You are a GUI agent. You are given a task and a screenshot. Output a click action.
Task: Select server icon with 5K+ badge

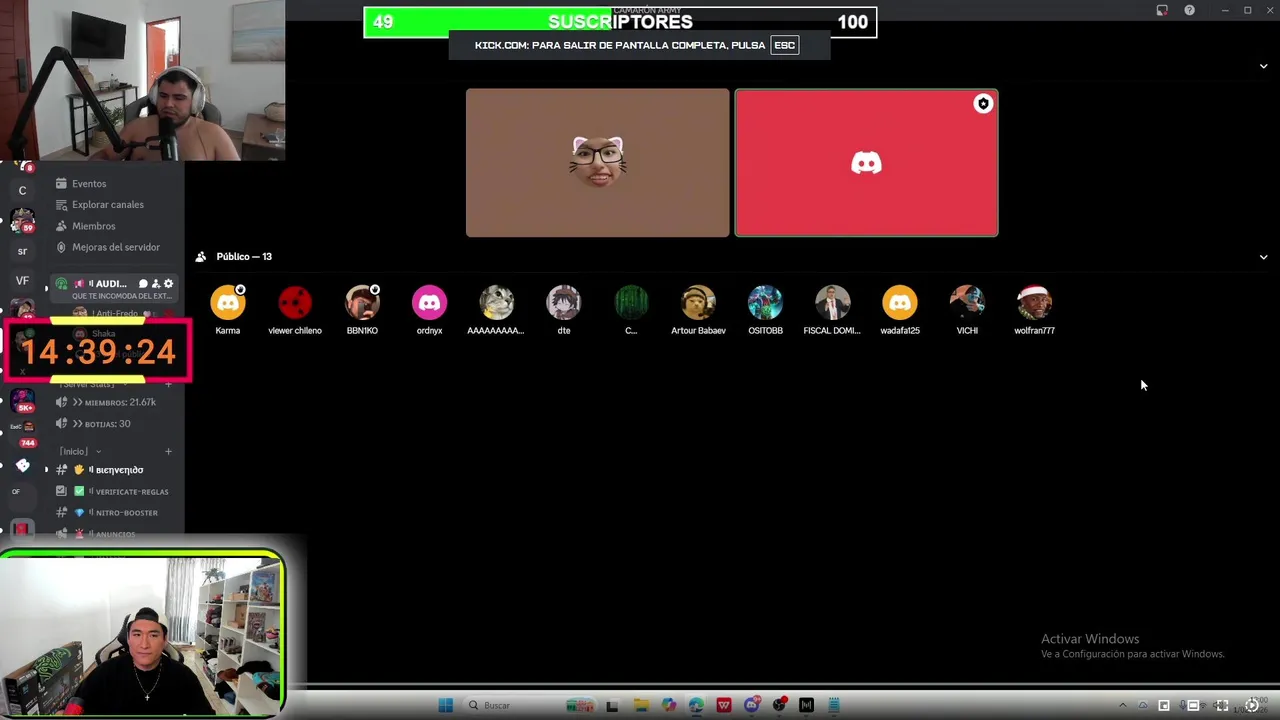click(x=22, y=401)
